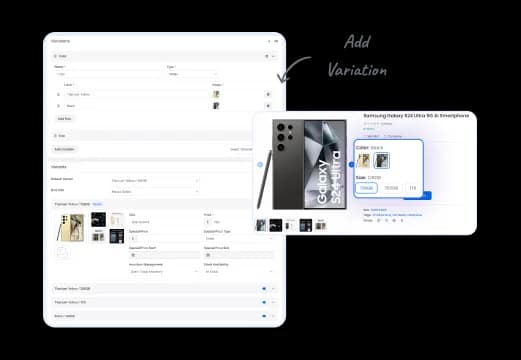Screen dimensions: 521x360
Task: Choose the 128GB size option
Action: pos(366,188)
